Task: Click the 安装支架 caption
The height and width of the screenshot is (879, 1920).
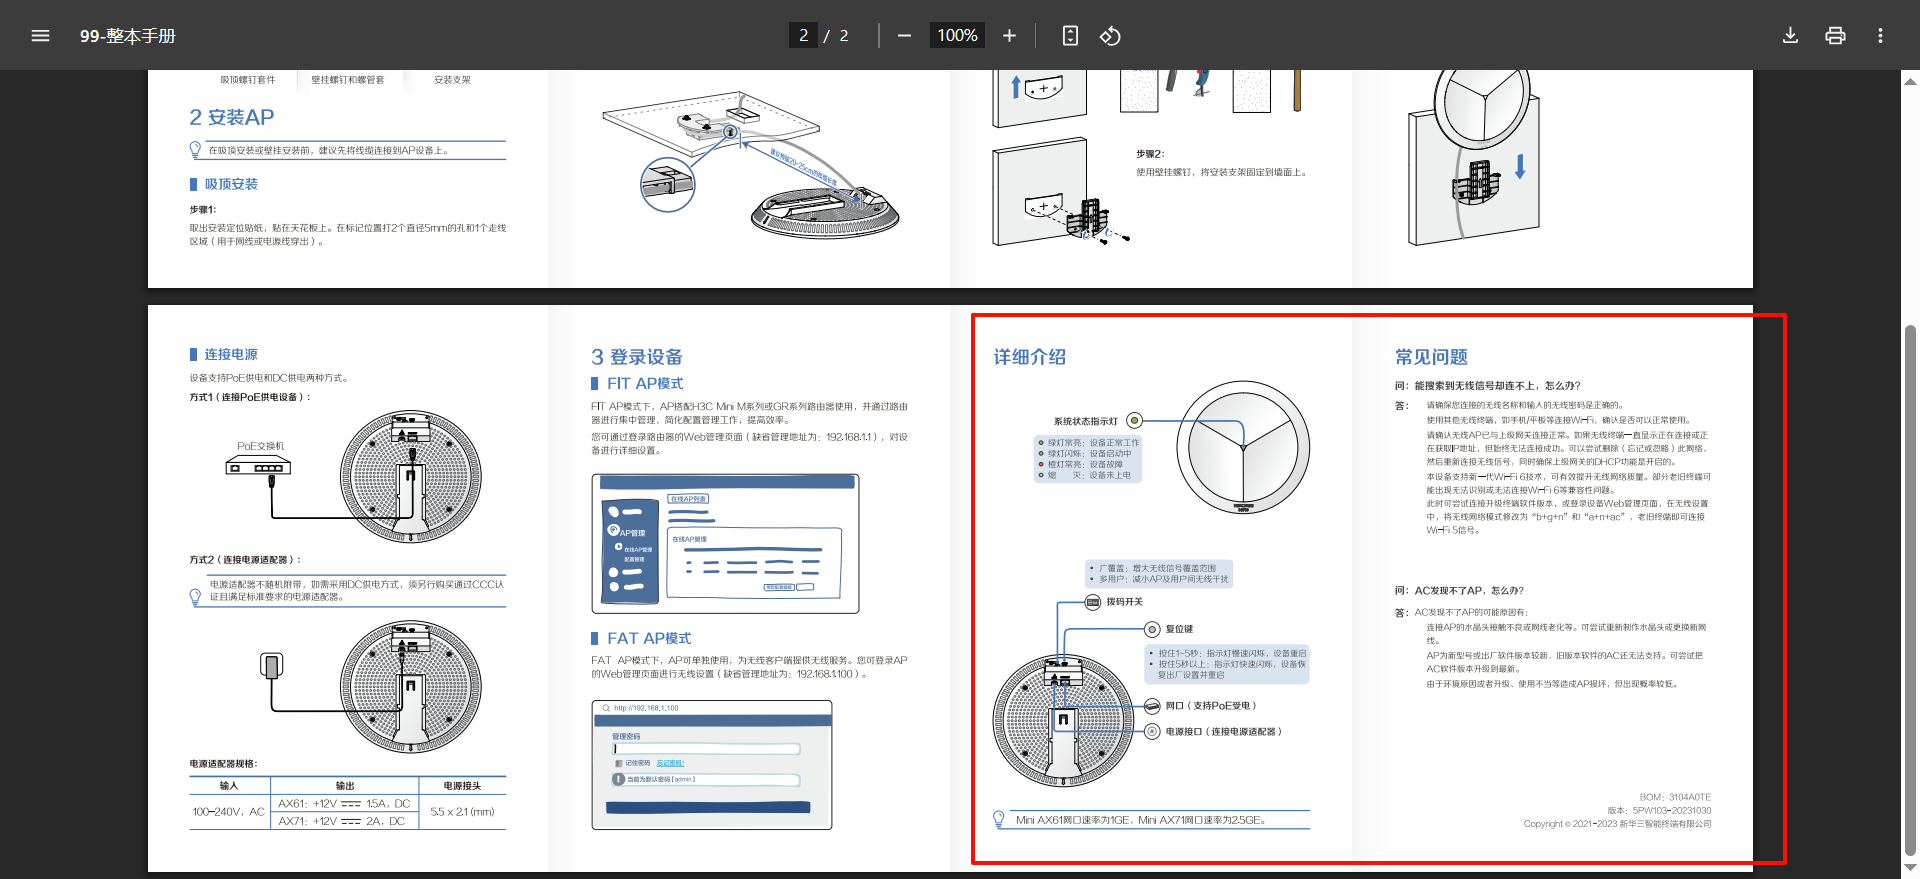Action: [452, 80]
